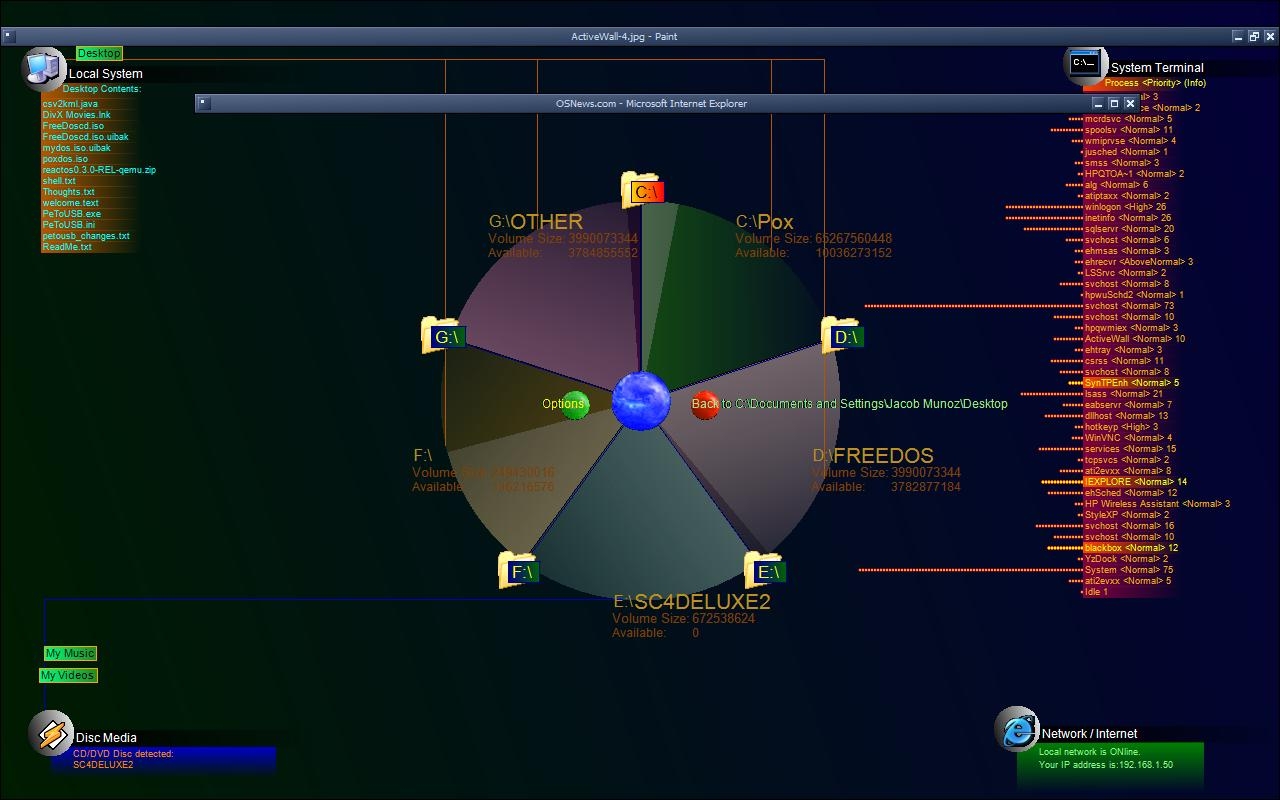Select the Desktop button near Local System
Image resolution: width=1280 pixels, height=800 pixels.
tap(99, 53)
